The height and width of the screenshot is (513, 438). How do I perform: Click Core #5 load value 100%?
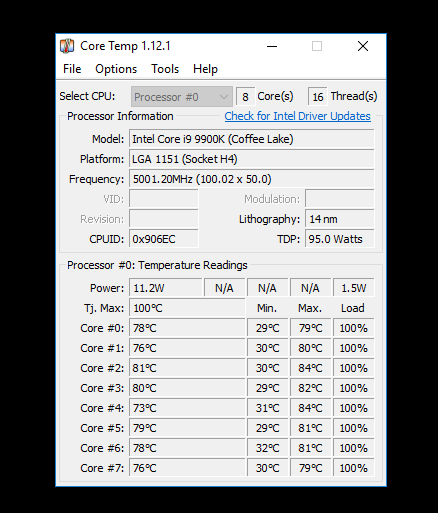354,428
